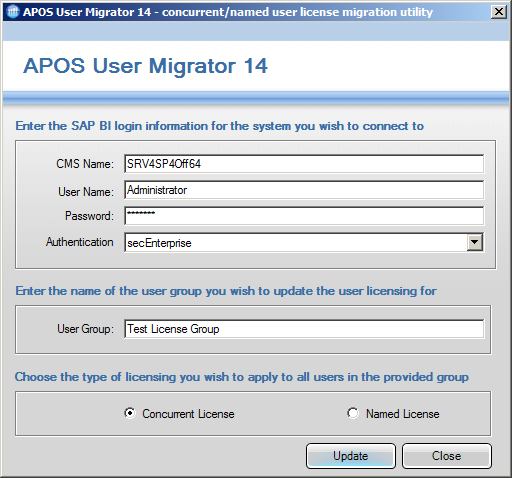
Task: Focus the User Group text field
Action: tap(304, 329)
